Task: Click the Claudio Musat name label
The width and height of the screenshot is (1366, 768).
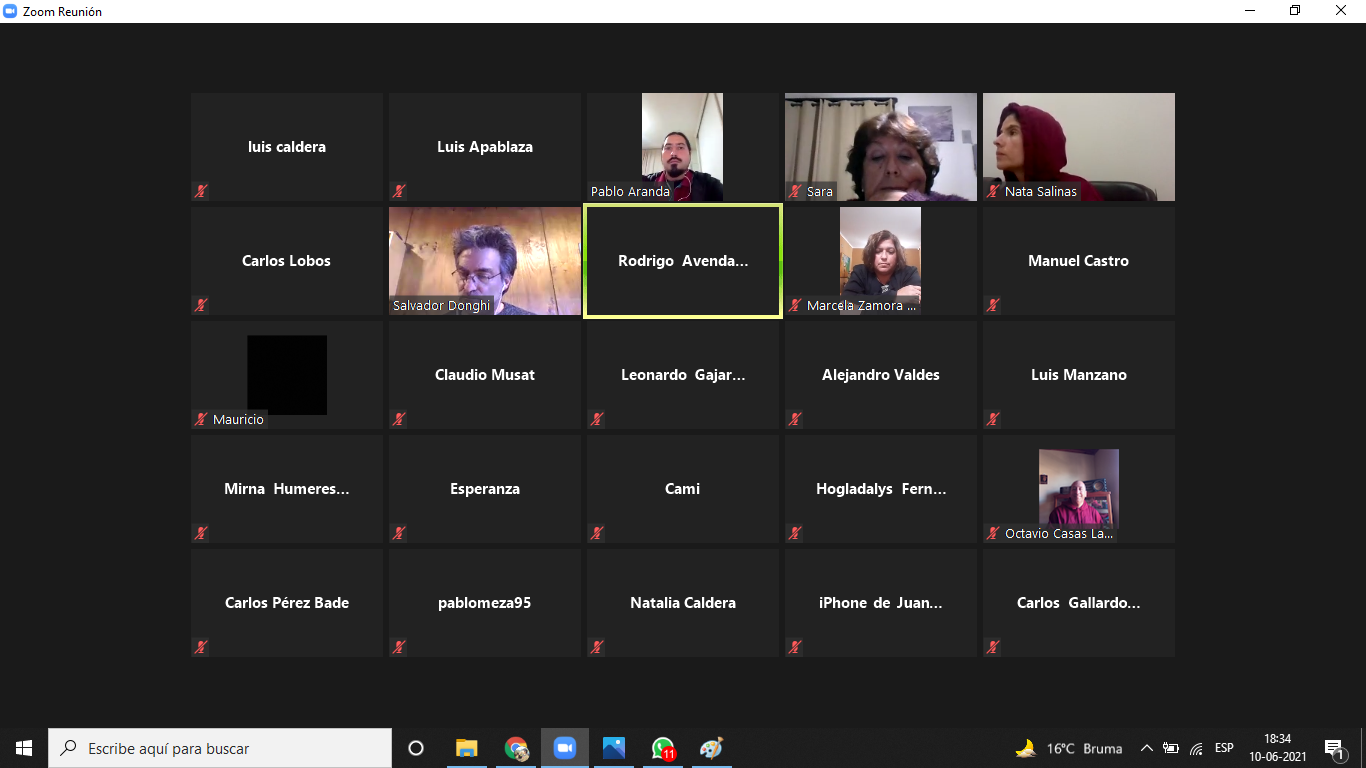Action: pos(485,375)
